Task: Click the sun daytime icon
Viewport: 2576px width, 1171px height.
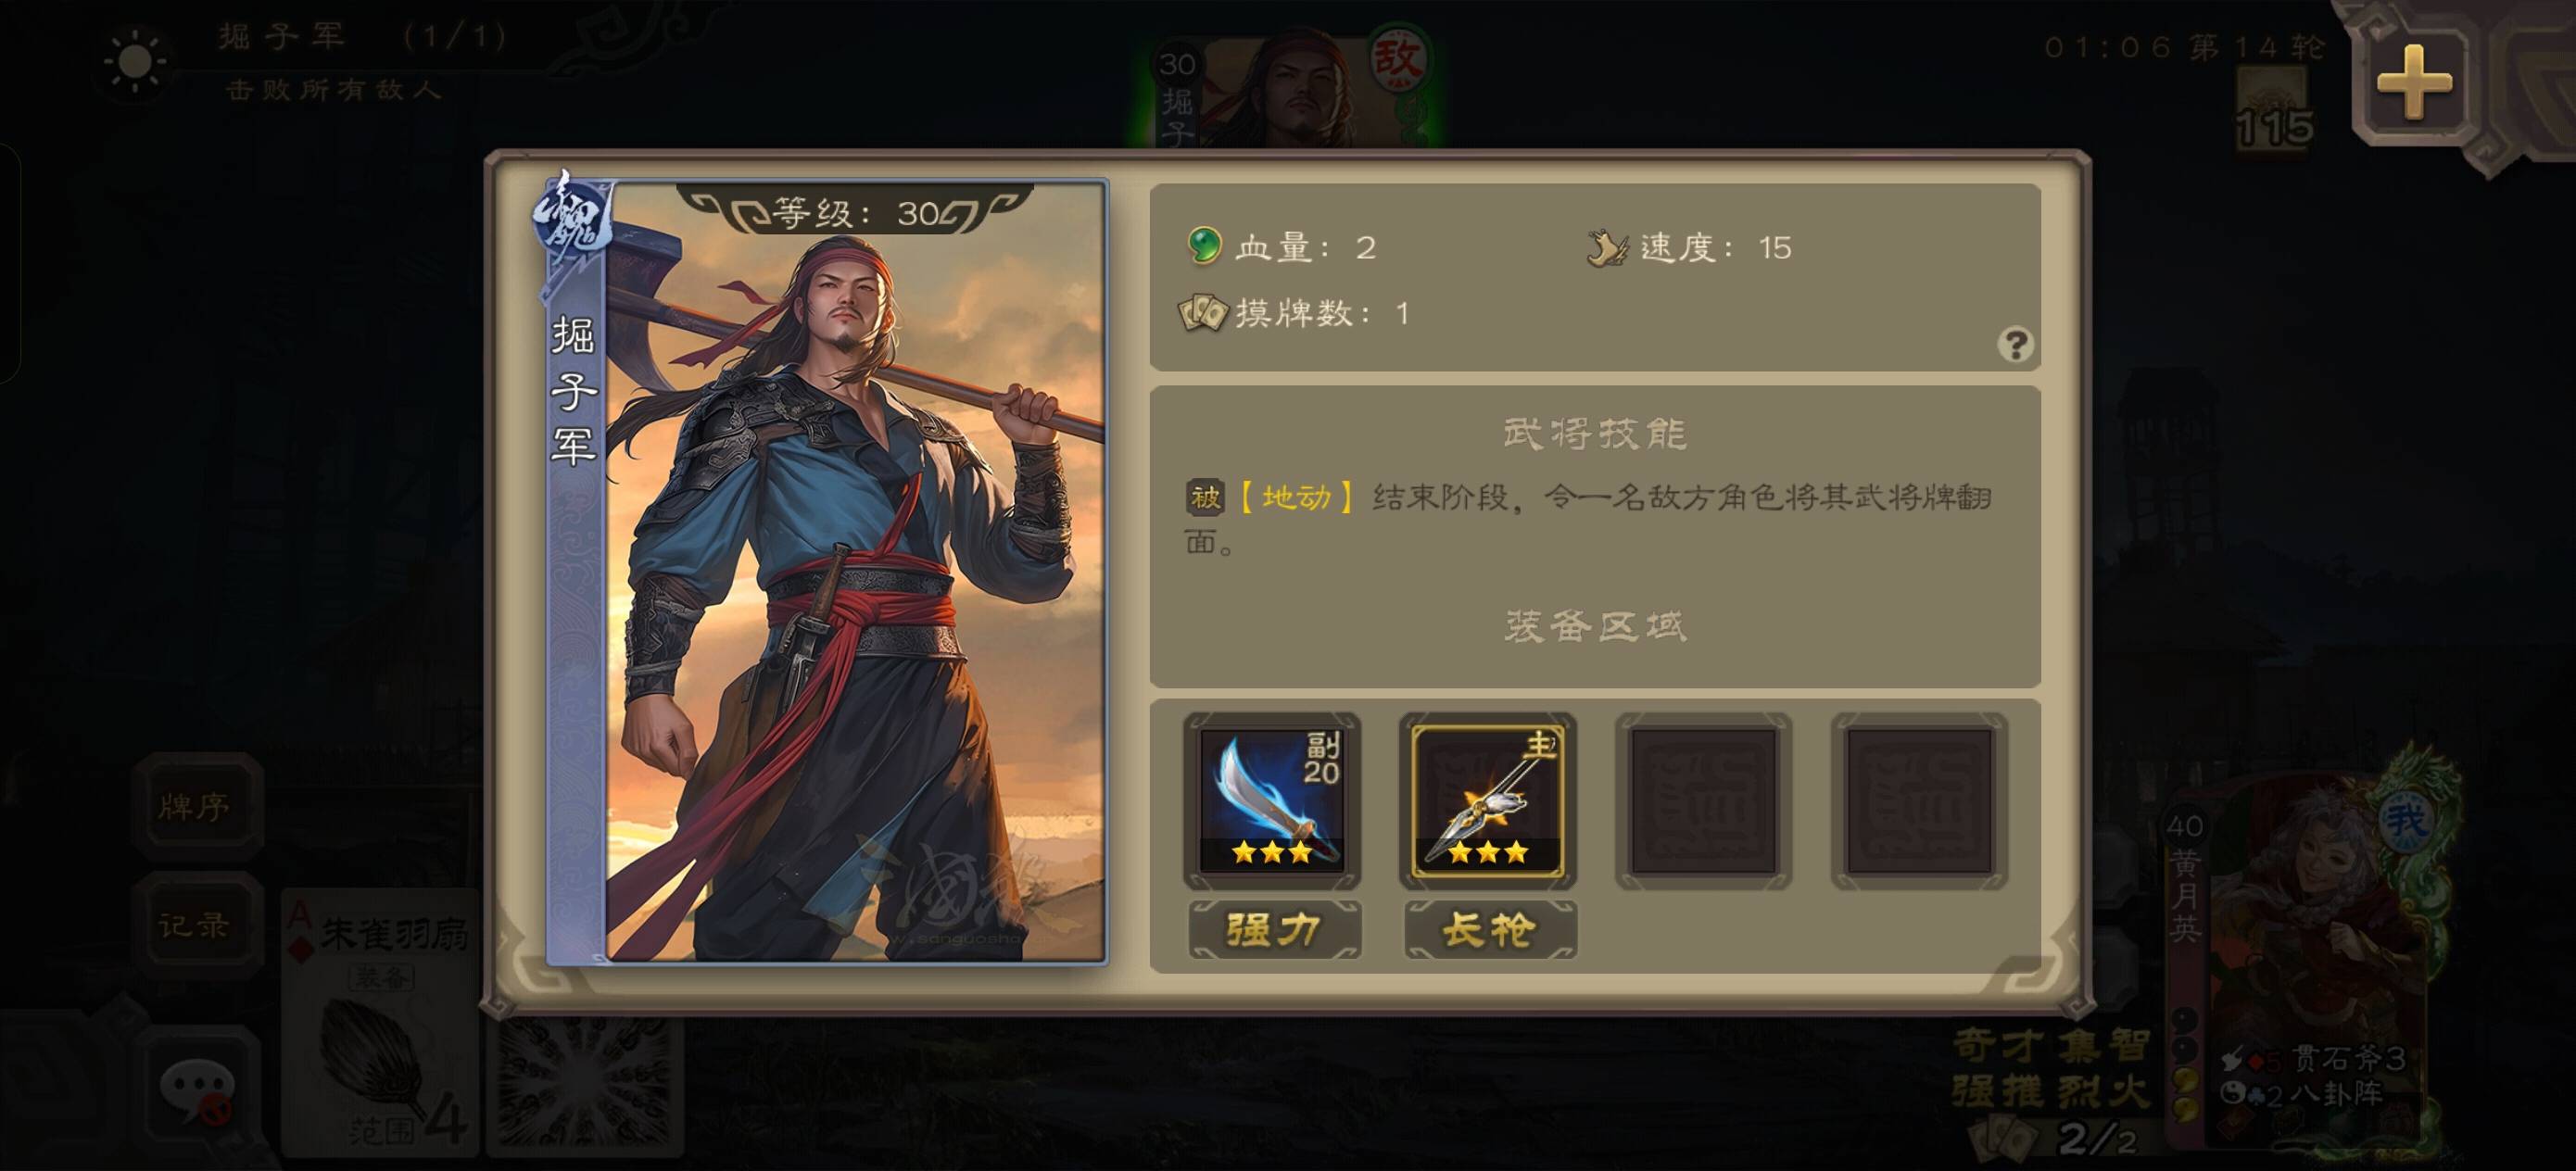Action: (x=136, y=62)
